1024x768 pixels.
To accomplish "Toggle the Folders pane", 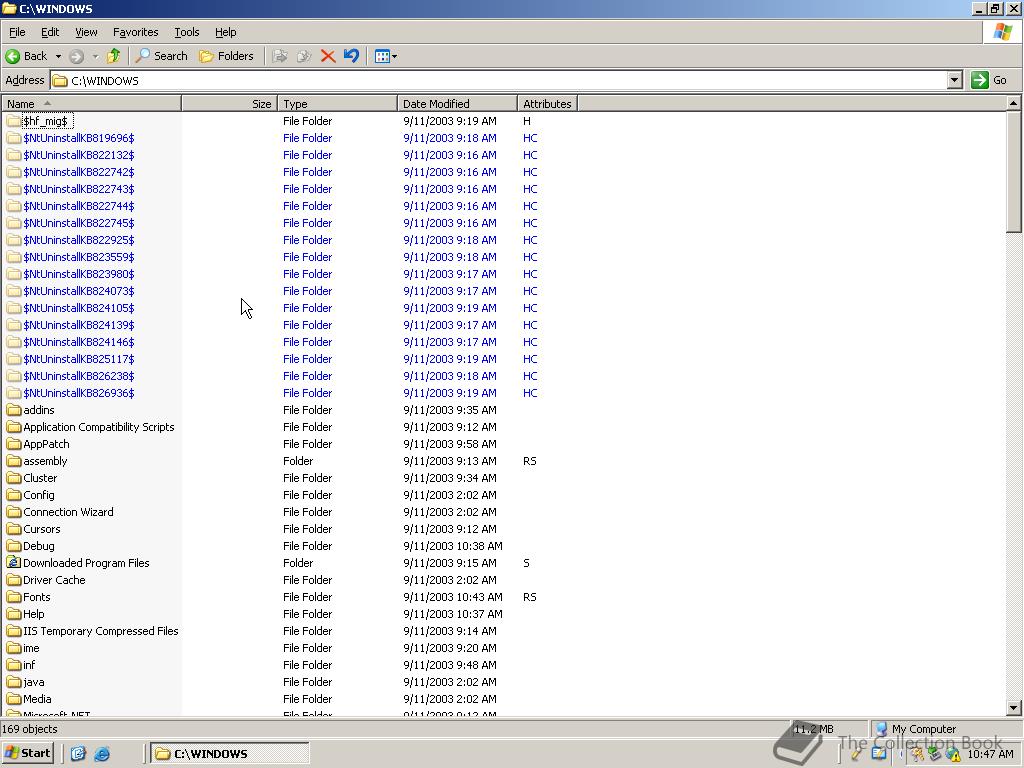I will [x=227, y=56].
